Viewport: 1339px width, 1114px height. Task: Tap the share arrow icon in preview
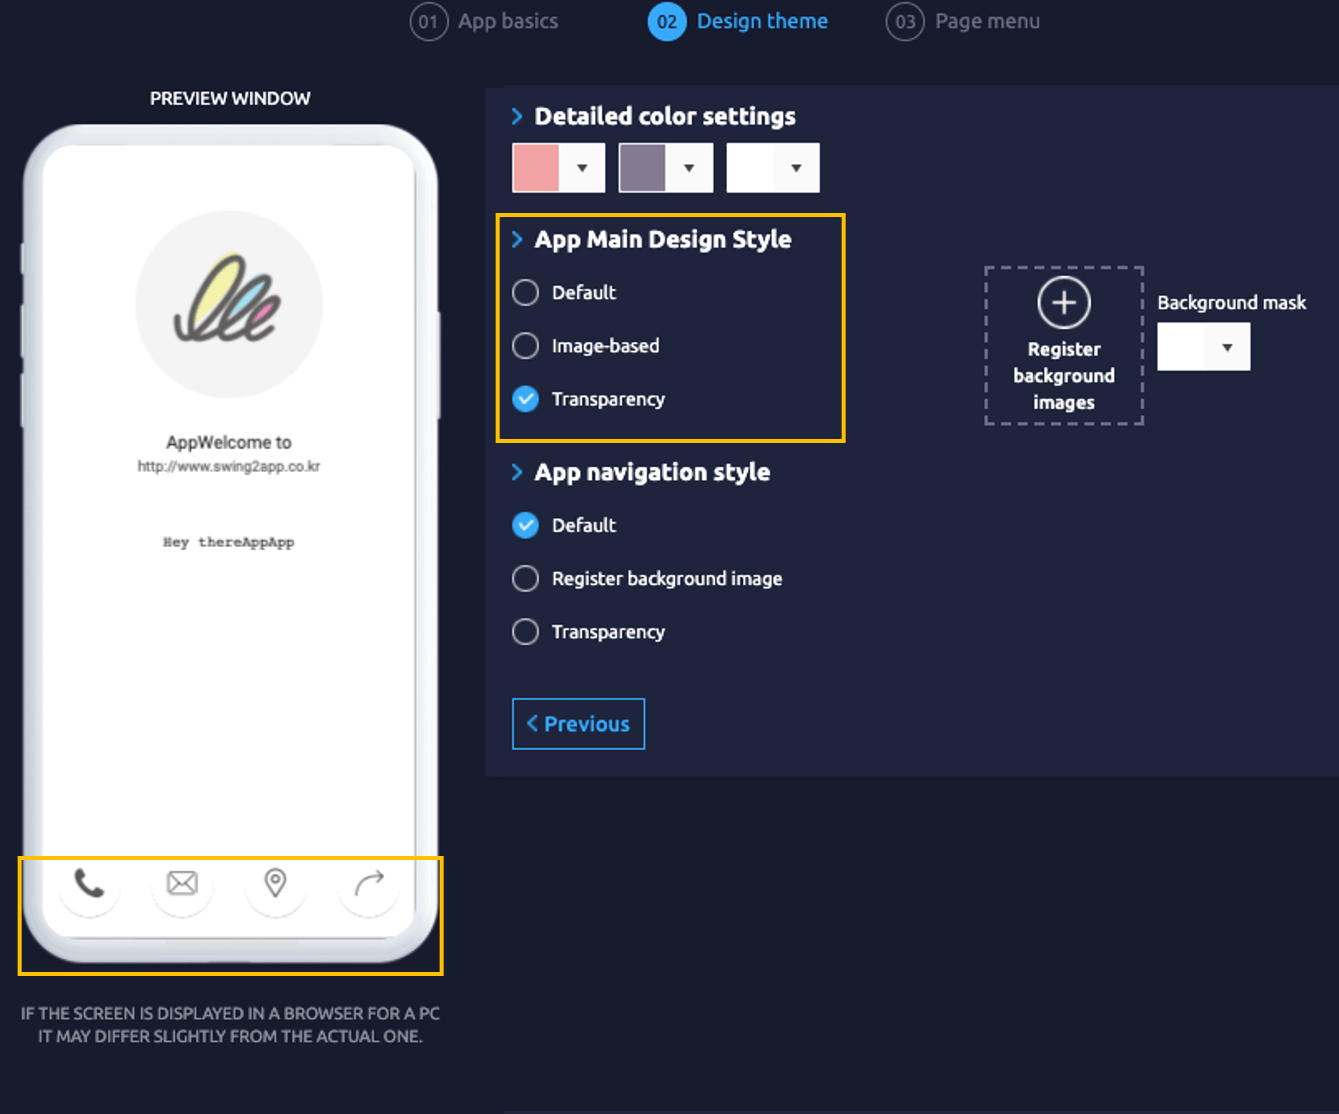[x=369, y=884]
